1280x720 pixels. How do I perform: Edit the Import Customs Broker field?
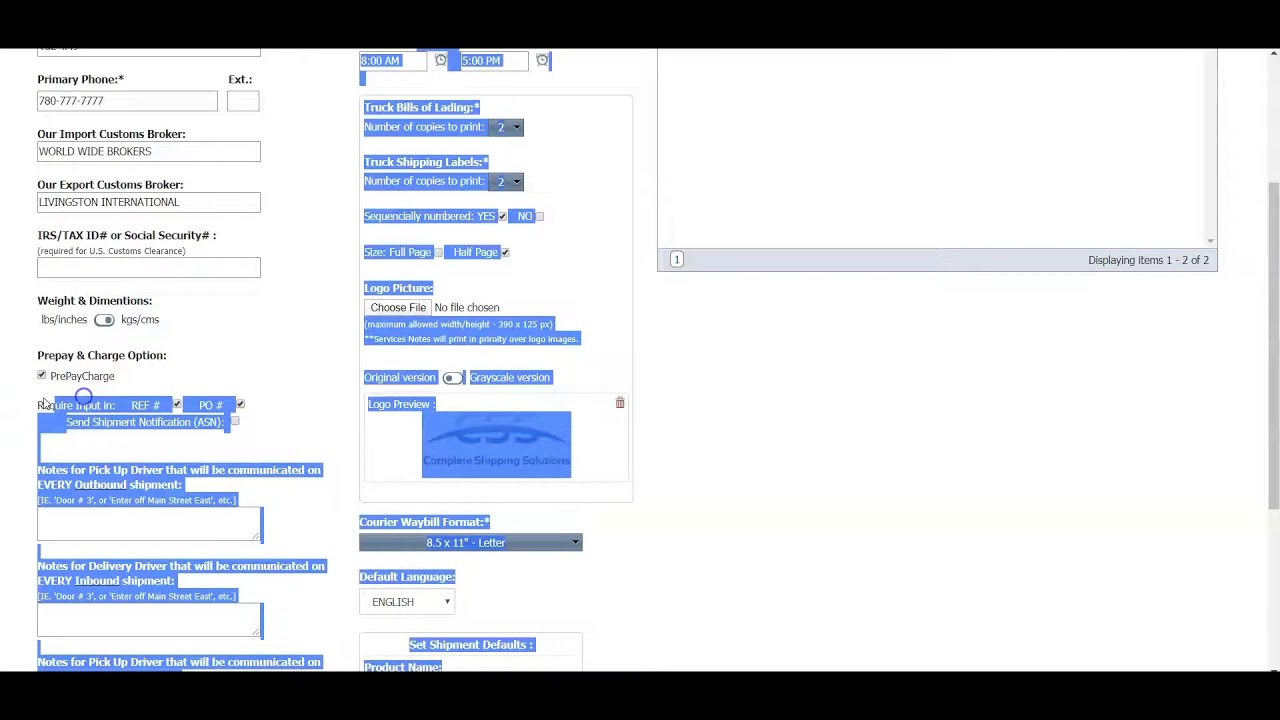click(149, 152)
